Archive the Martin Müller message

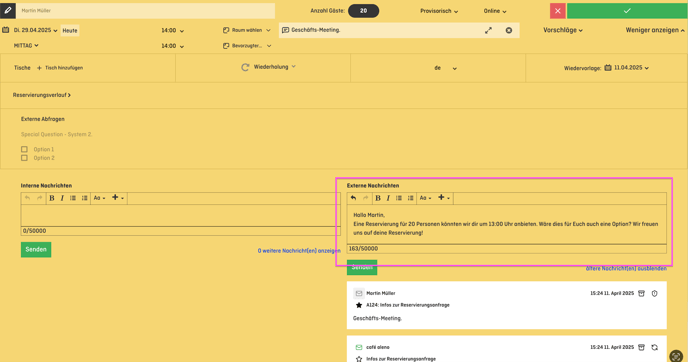(x=641, y=294)
